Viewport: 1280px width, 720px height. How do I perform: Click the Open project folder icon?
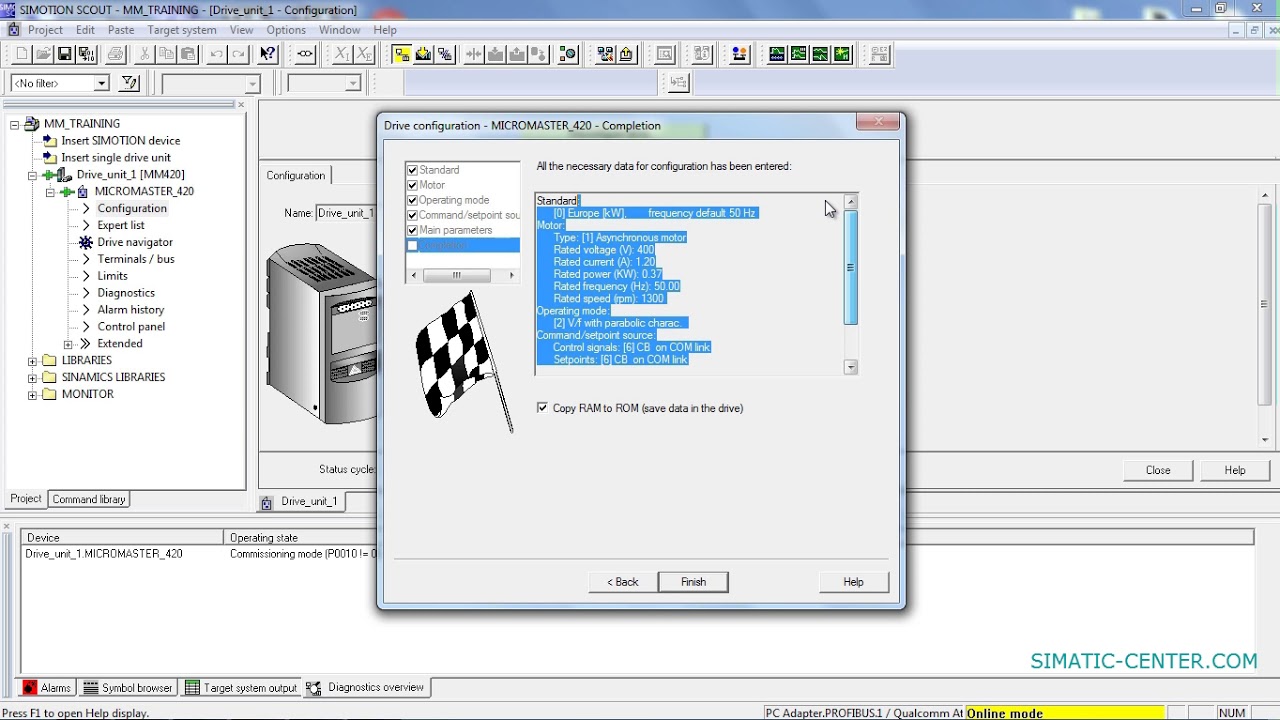tap(44, 54)
